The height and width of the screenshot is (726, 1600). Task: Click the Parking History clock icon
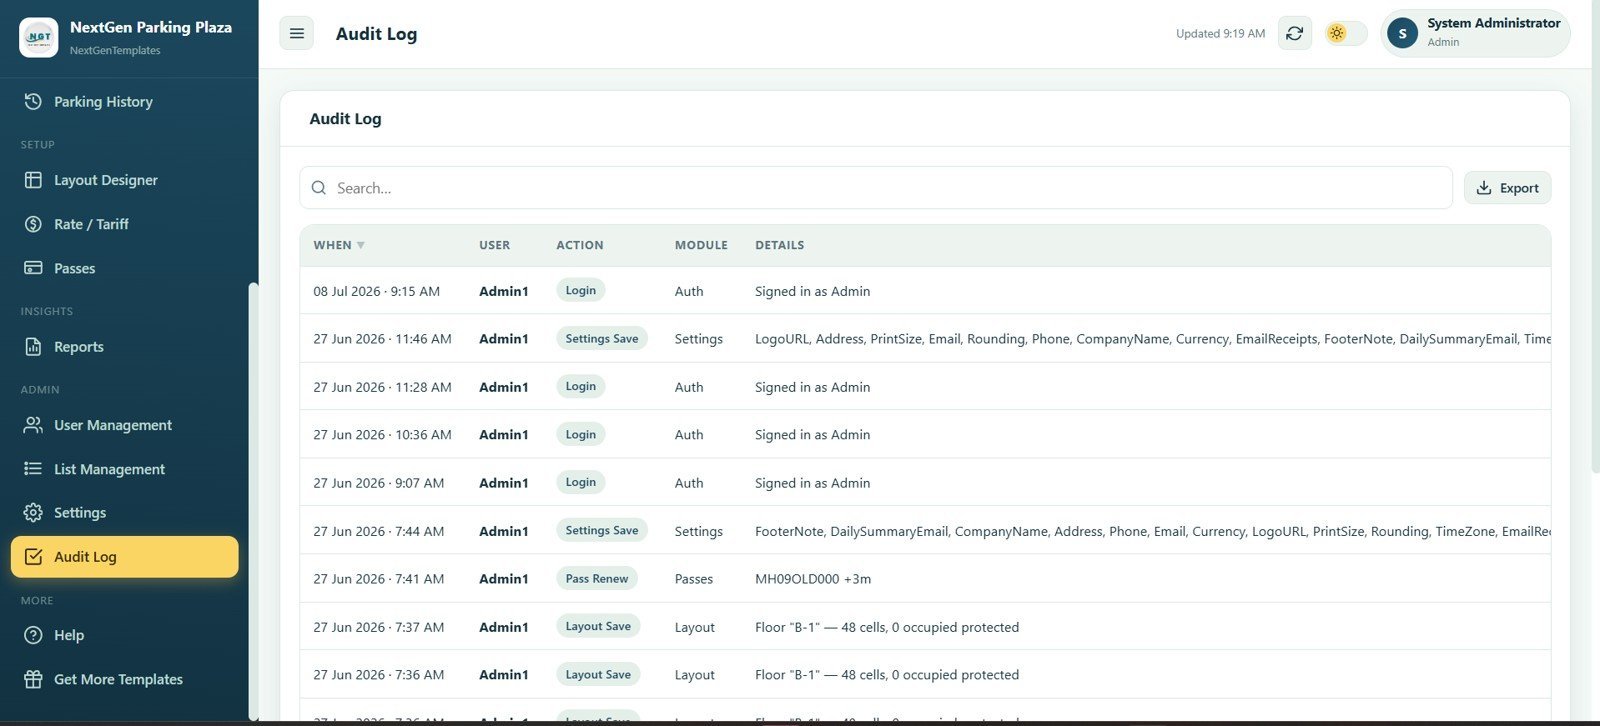point(33,101)
